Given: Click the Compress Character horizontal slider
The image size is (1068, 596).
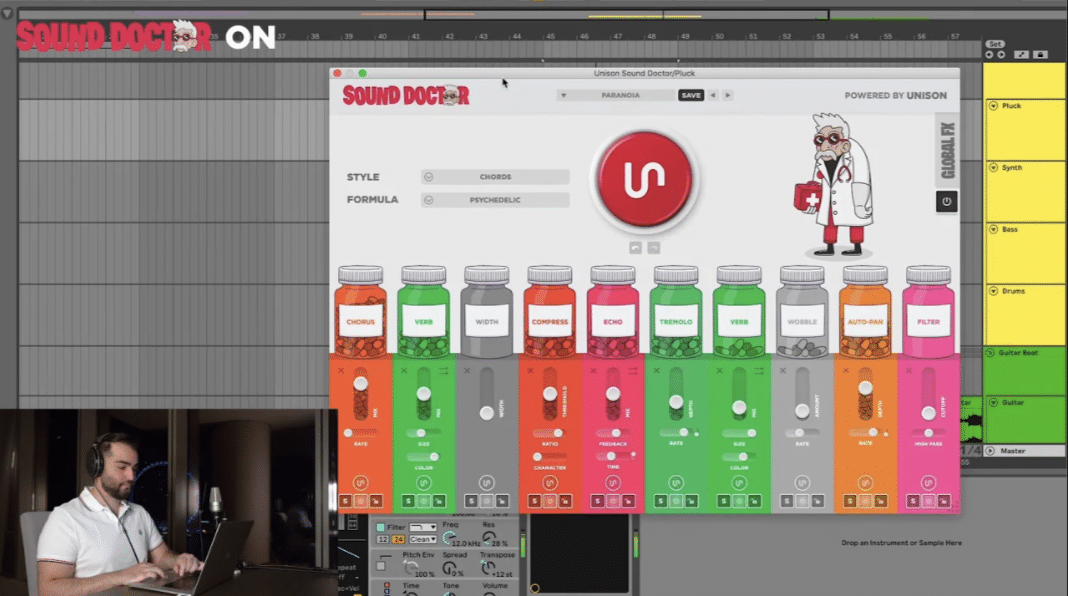Looking at the screenshot, I should coord(550,457).
